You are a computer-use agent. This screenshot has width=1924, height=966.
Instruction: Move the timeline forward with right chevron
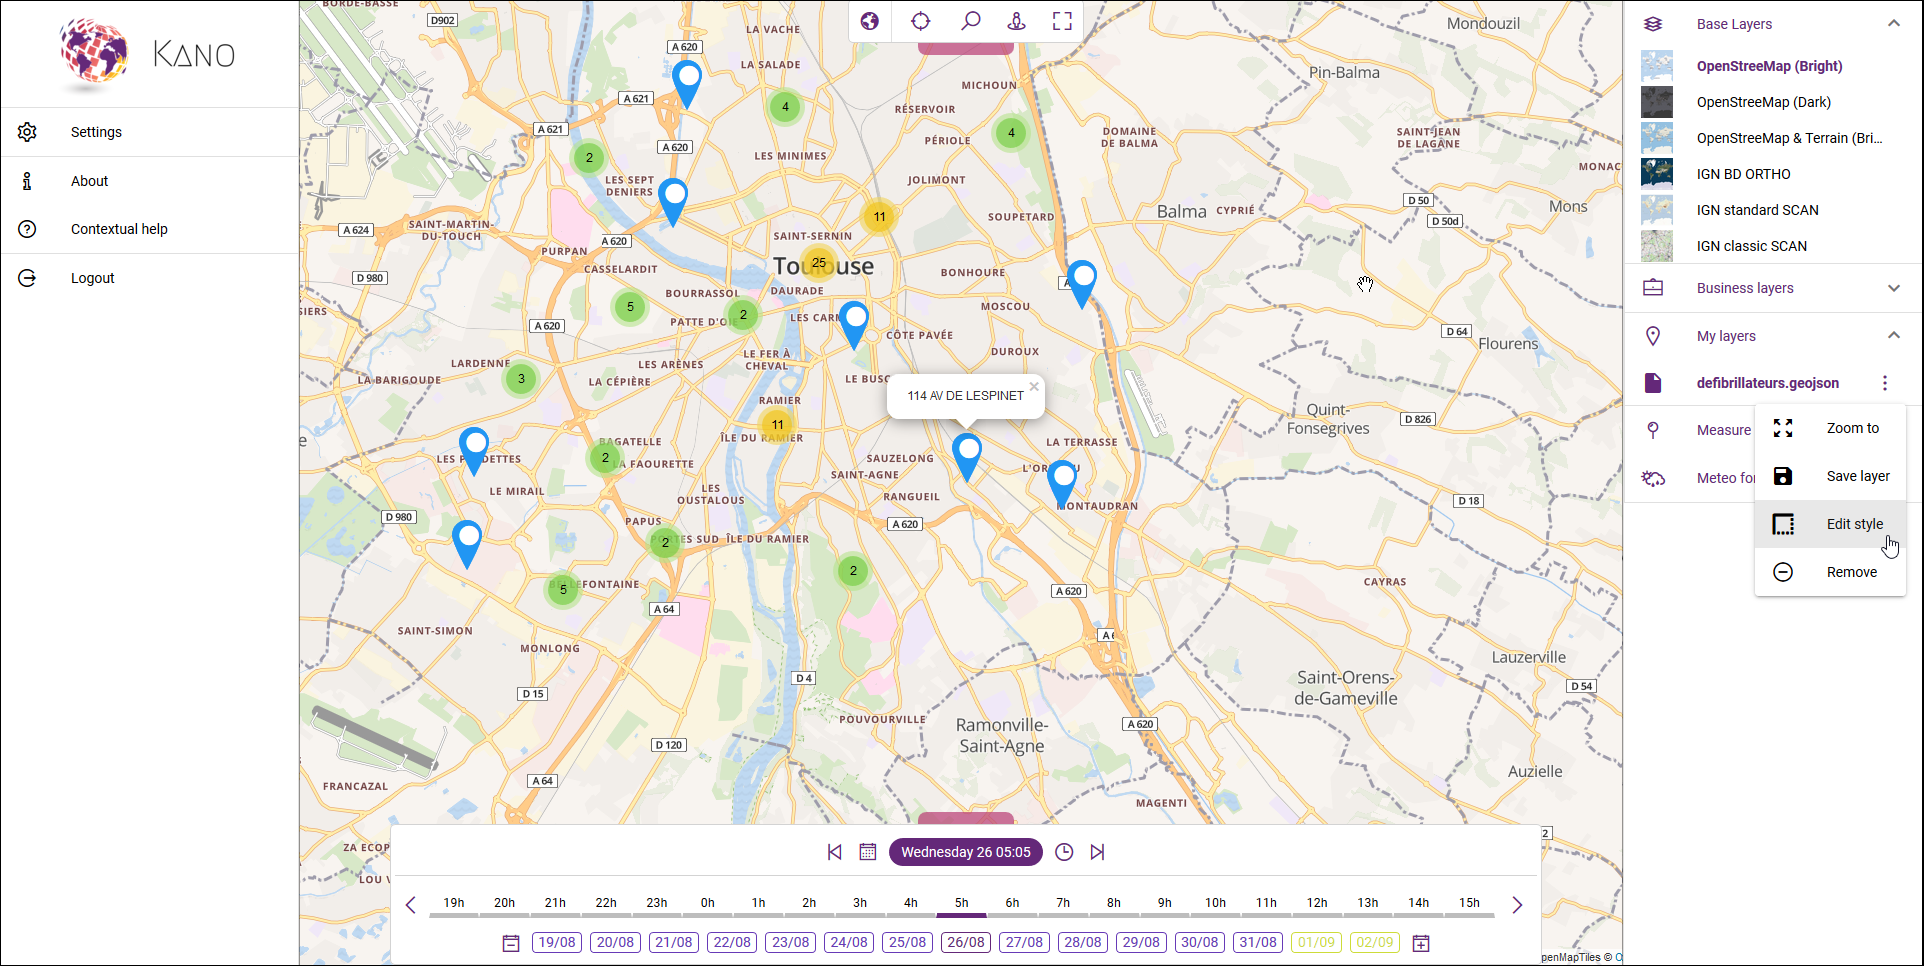coord(1517,905)
